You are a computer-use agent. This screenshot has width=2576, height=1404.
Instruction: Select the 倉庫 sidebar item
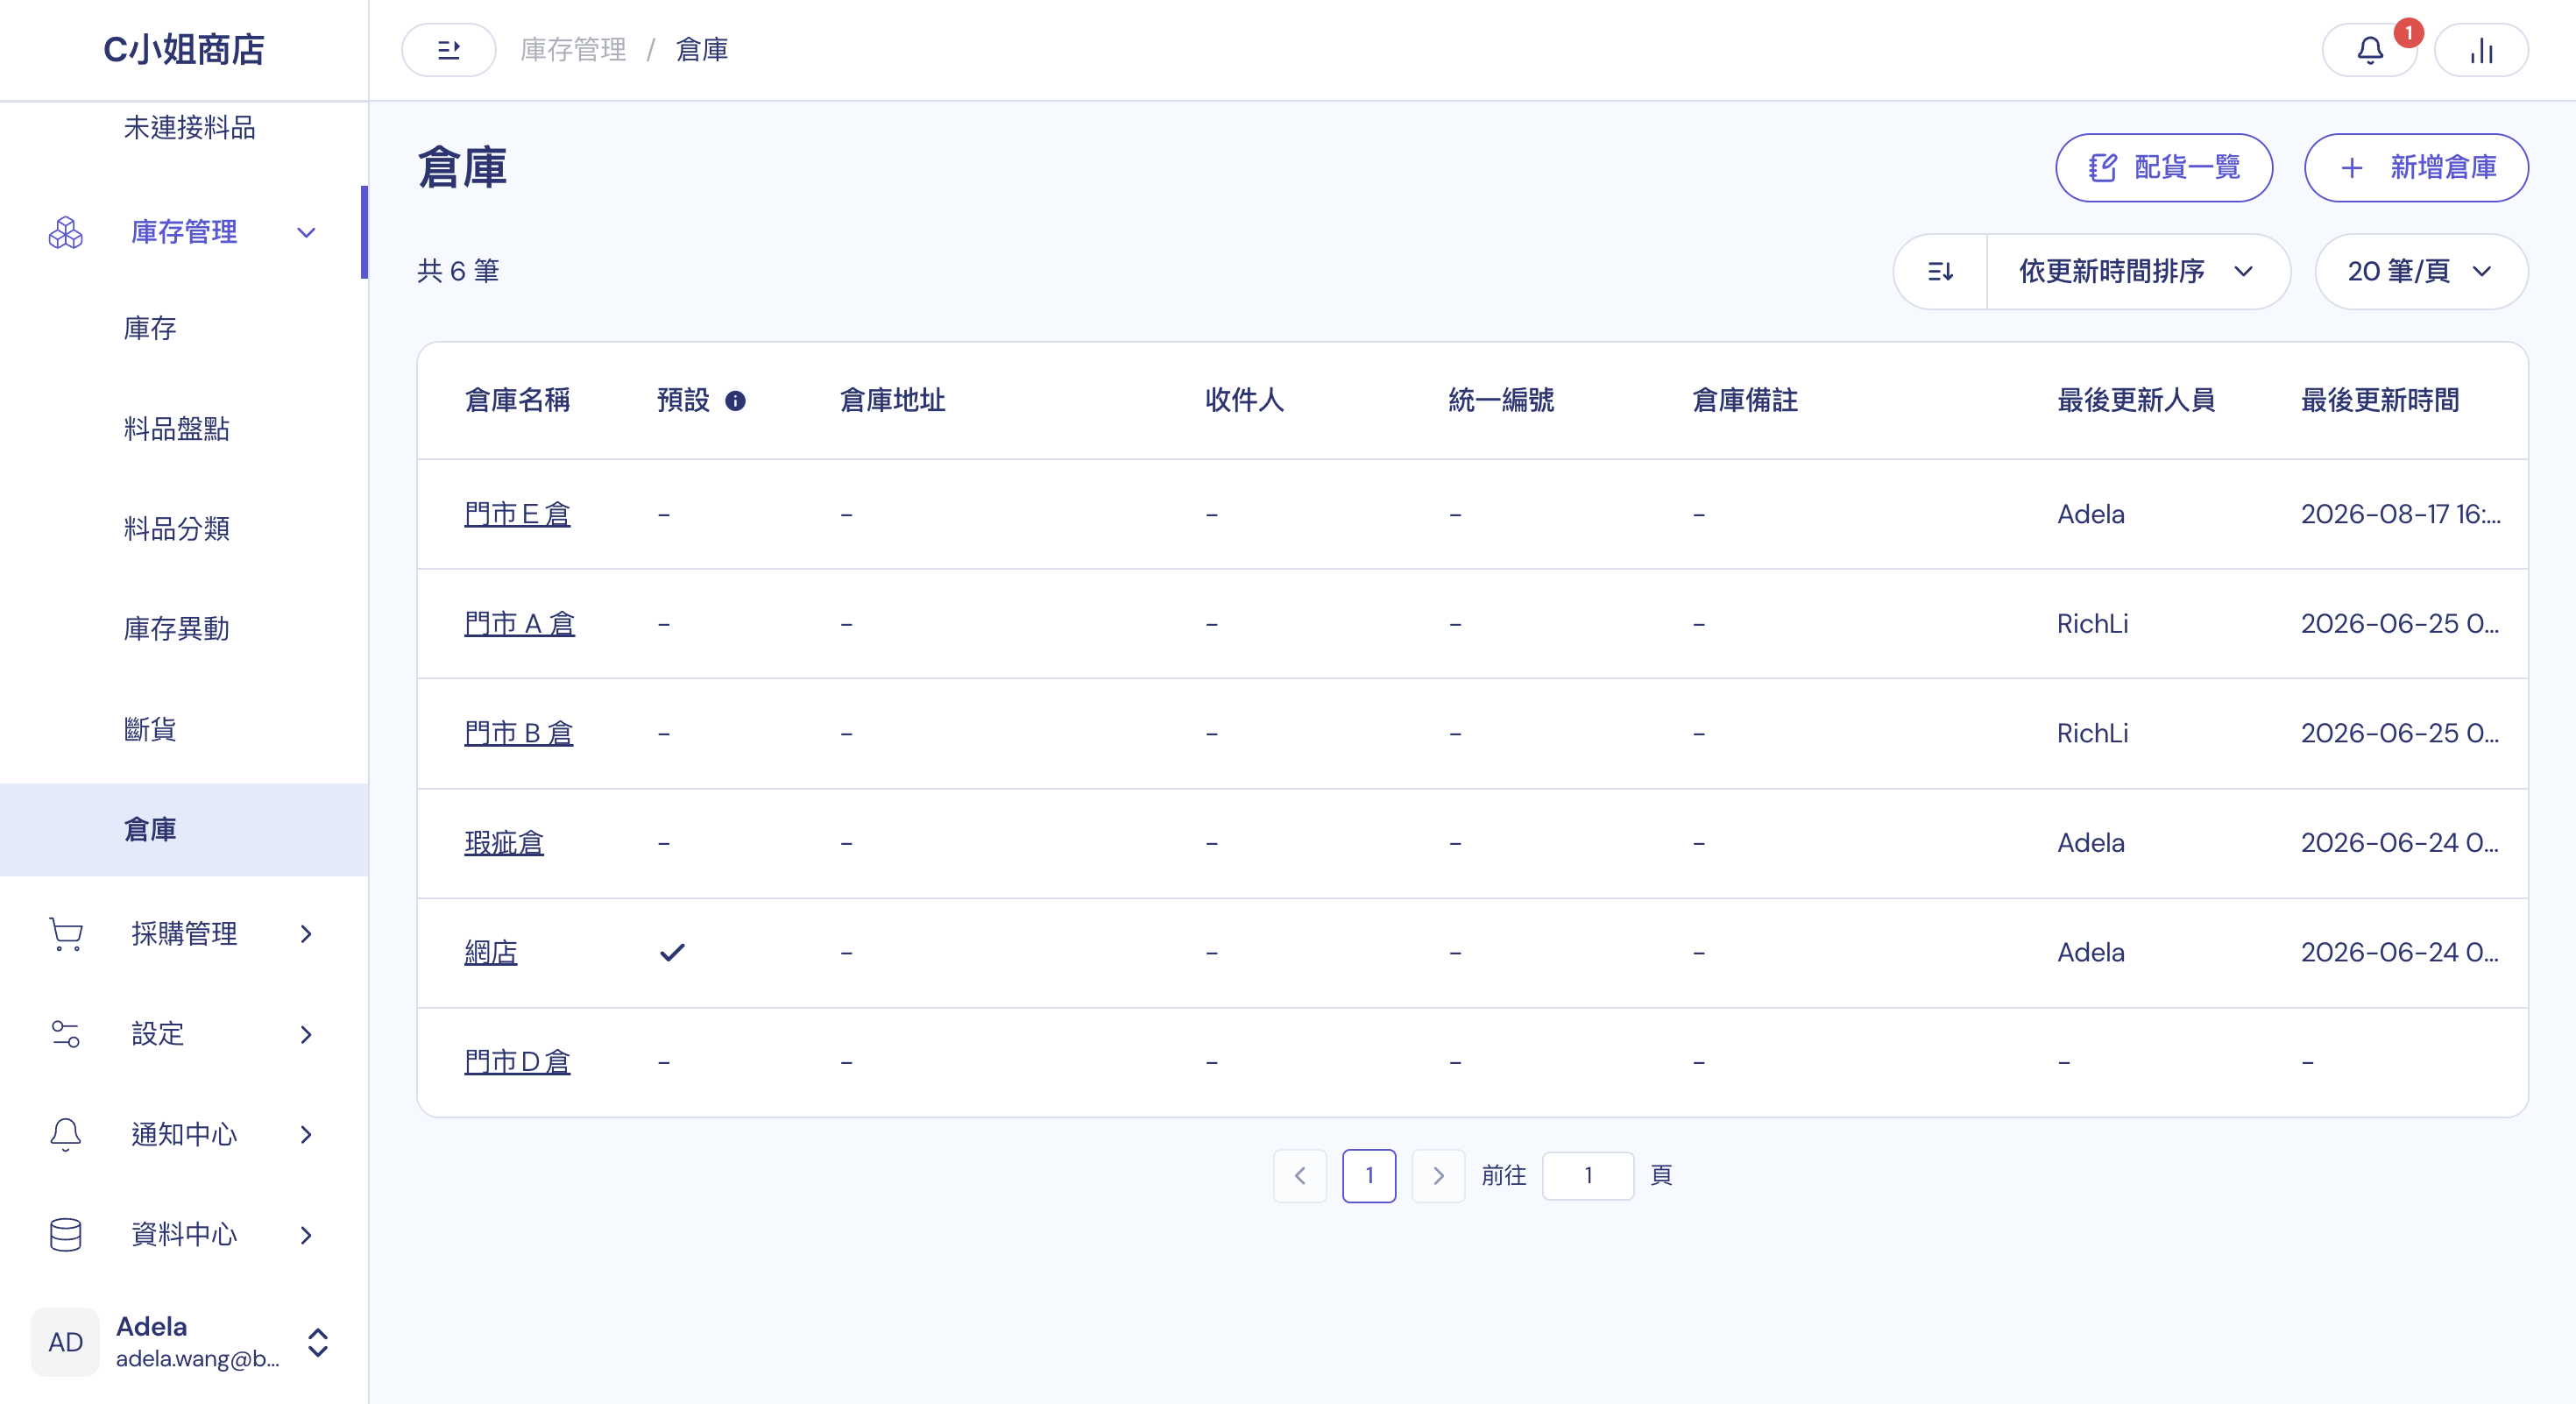[x=184, y=829]
